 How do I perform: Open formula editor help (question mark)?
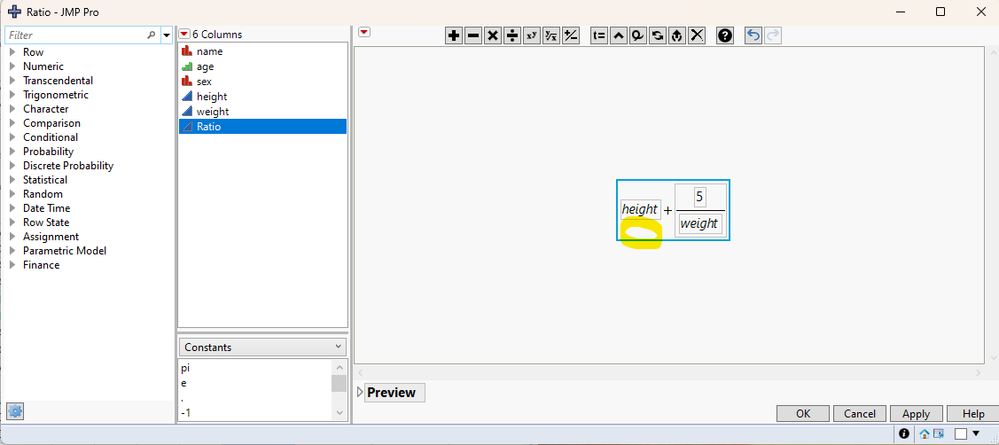click(725, 36)
